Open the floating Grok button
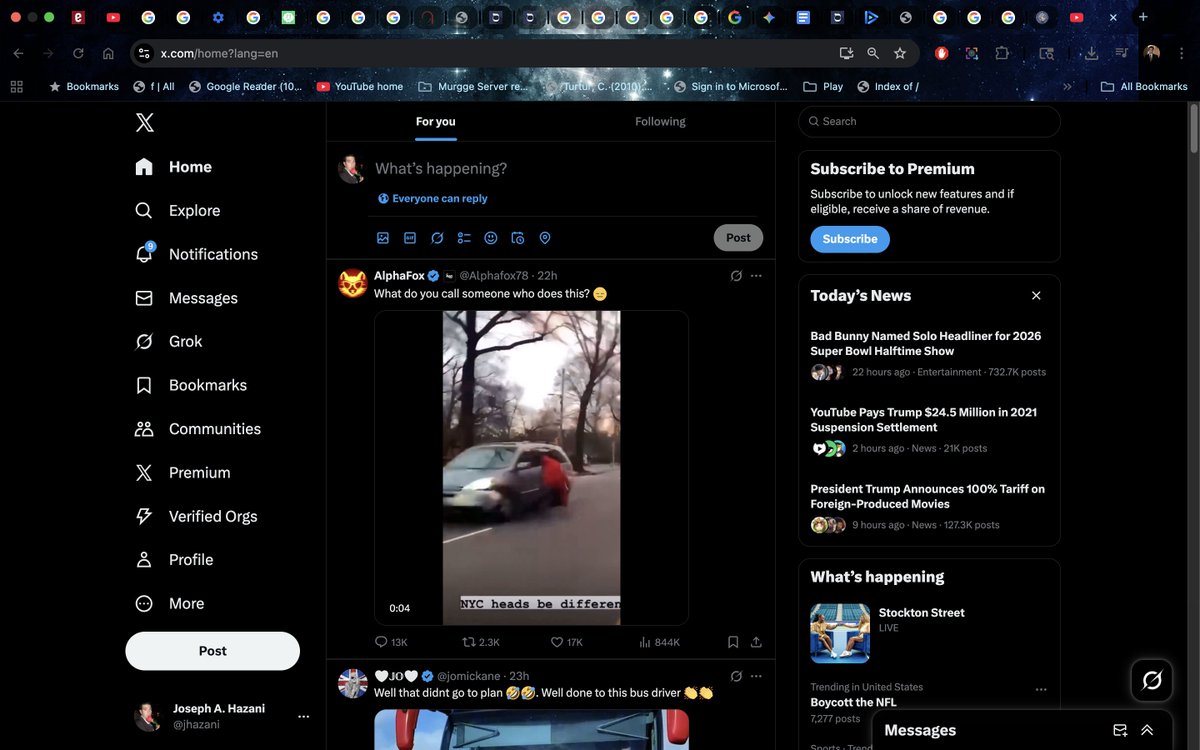1200x750 pixels. click(x=1151, y=681)
